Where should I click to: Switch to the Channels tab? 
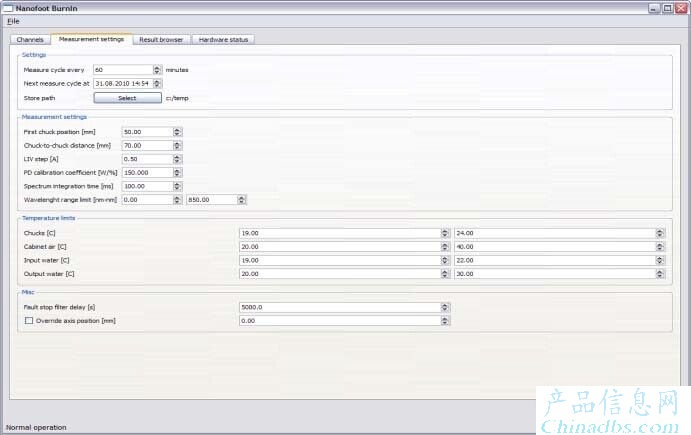30,40
